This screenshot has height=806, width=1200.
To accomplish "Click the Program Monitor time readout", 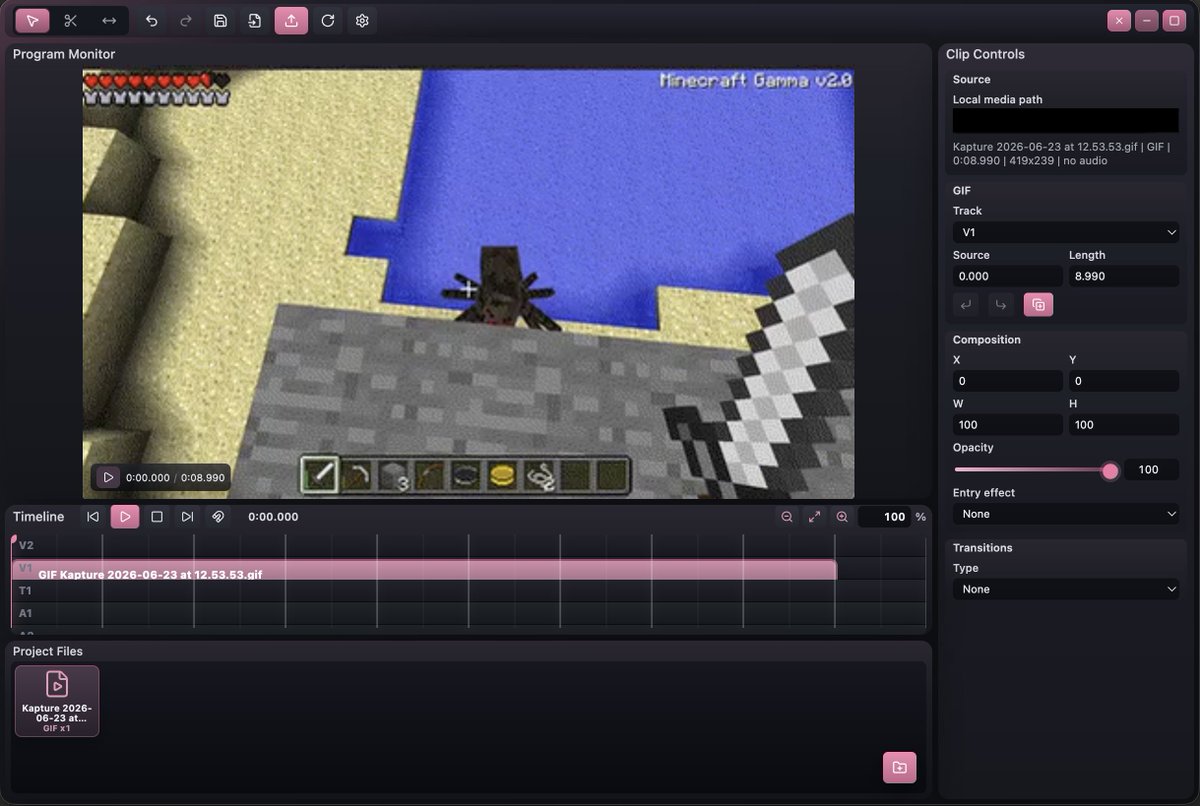I will 176,478.
